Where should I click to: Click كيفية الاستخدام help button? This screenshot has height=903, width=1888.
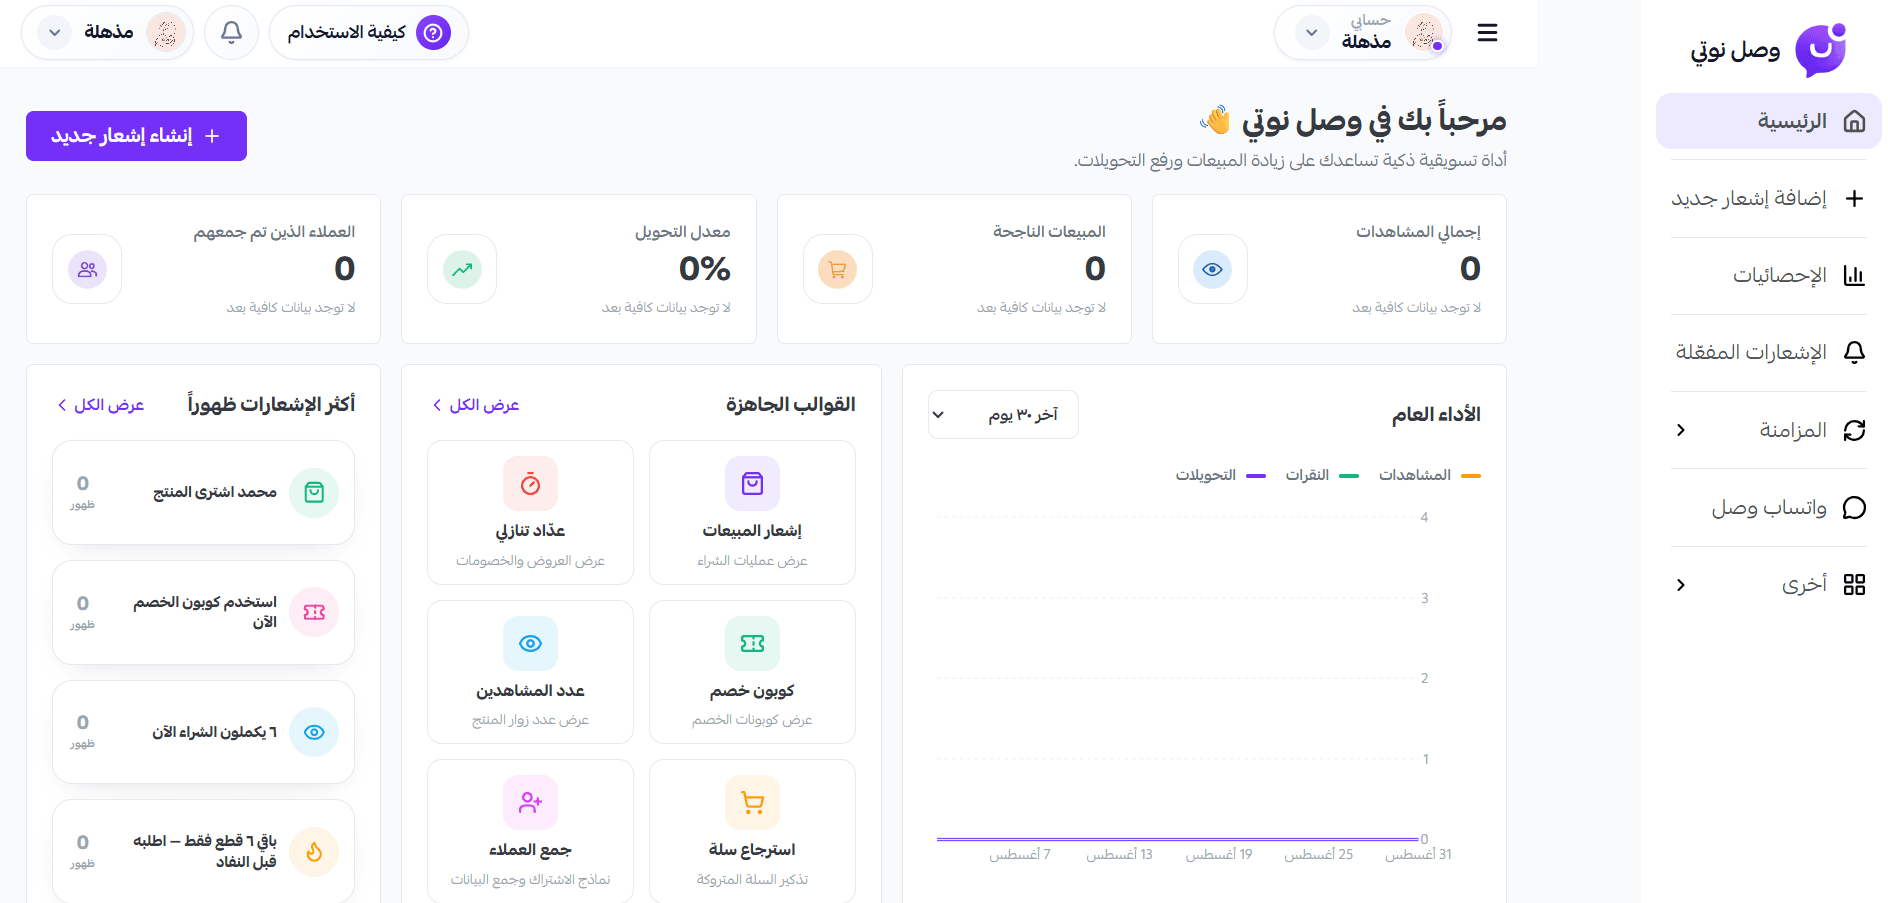coord(369,33)
